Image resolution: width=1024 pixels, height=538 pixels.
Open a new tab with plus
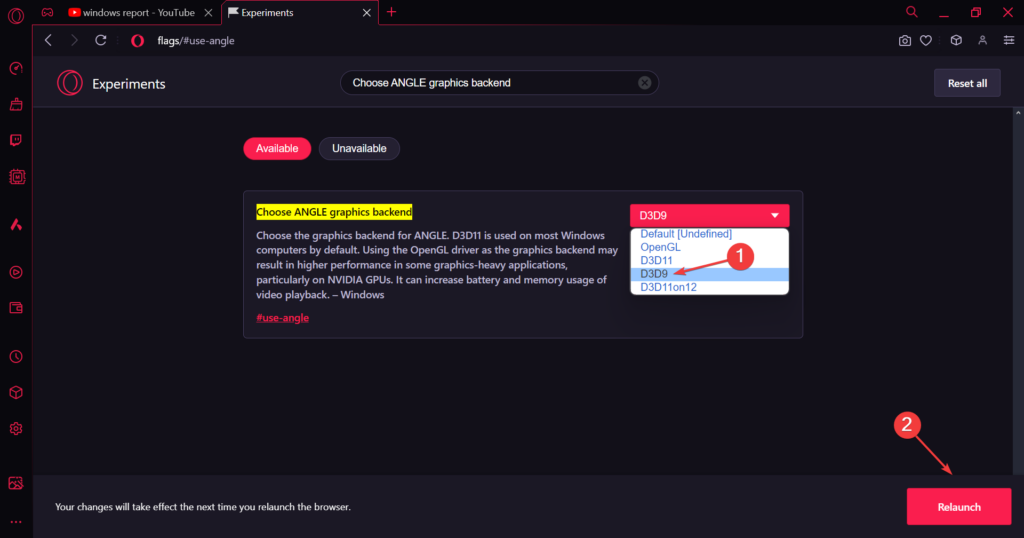pyautogui.click(x=391, y=12)
